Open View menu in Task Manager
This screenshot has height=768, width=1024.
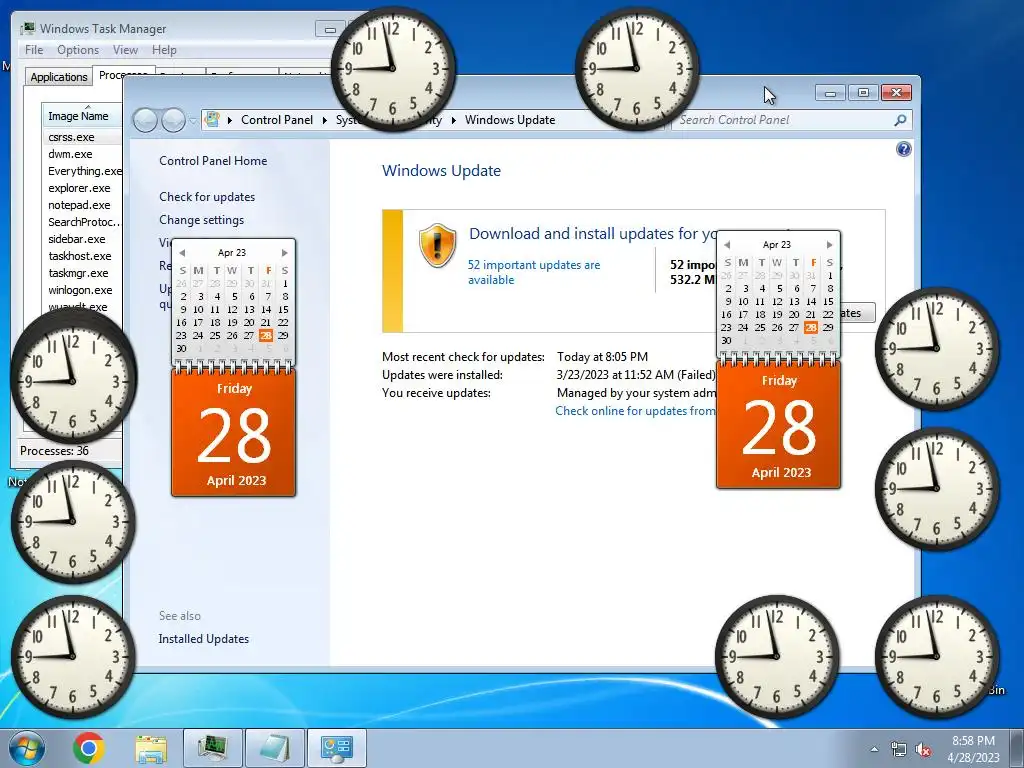click(125, 50)
